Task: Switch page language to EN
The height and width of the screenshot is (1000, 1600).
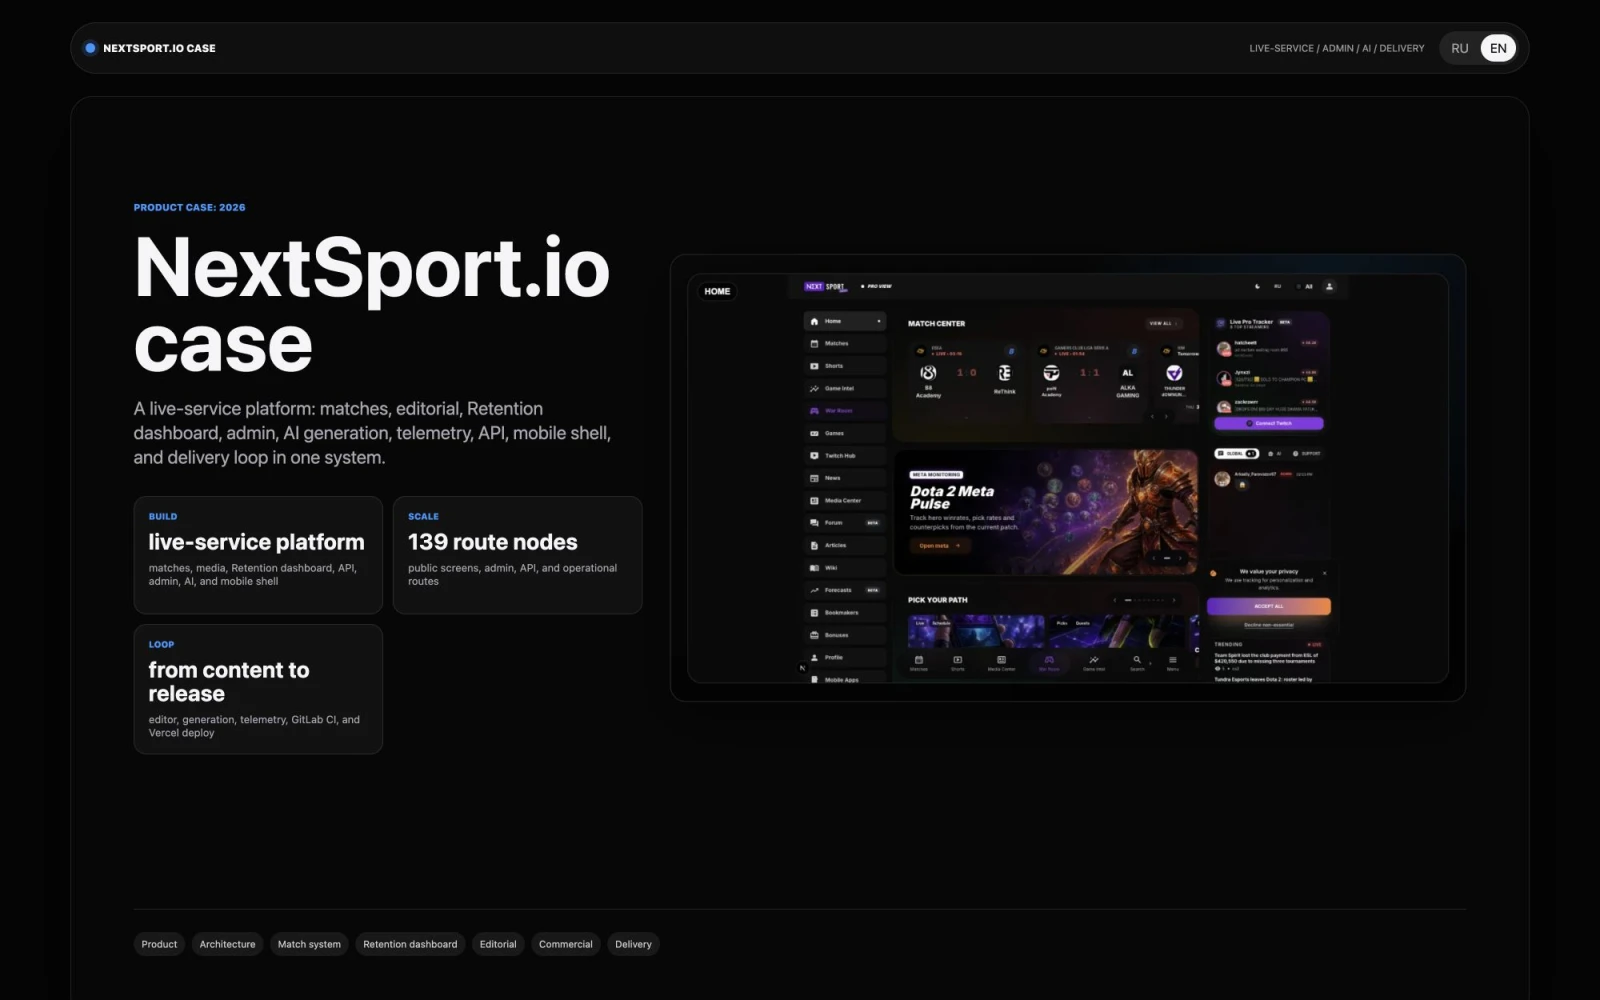Action: tap(1498, 48)
